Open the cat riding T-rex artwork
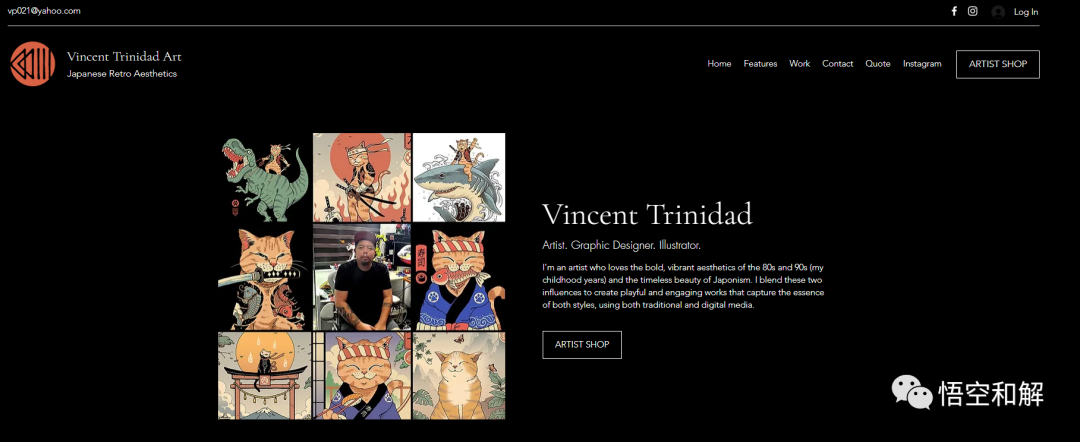1080x442 pixels. 264,178
